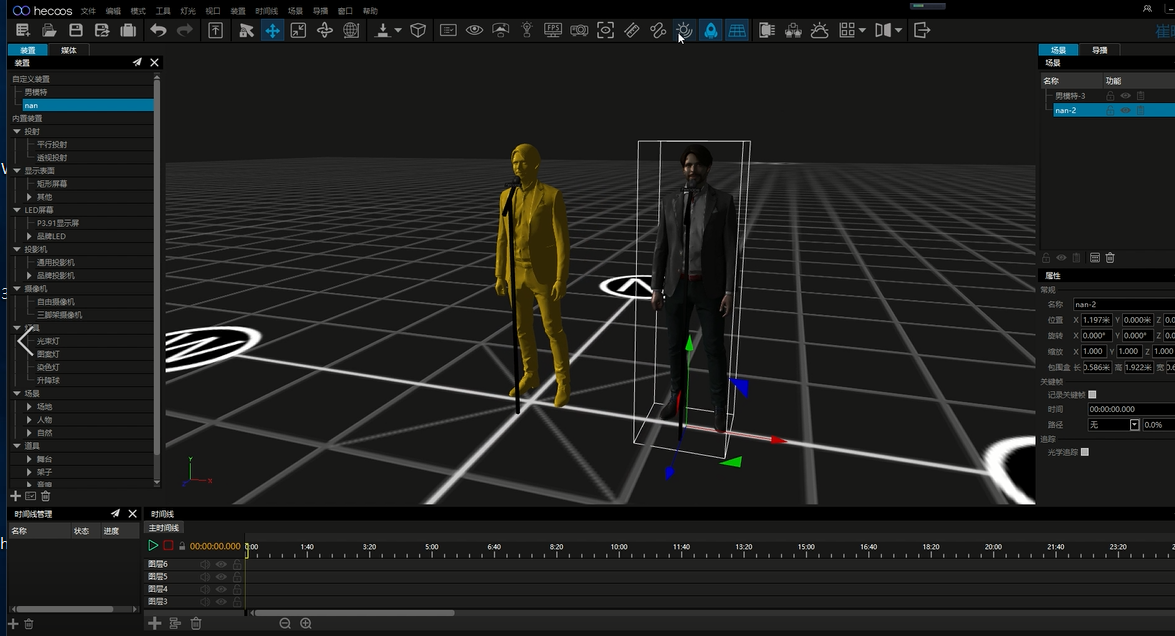
Task: Click the timeline horizontal scrollbar
Action: (x=354, y=613)
